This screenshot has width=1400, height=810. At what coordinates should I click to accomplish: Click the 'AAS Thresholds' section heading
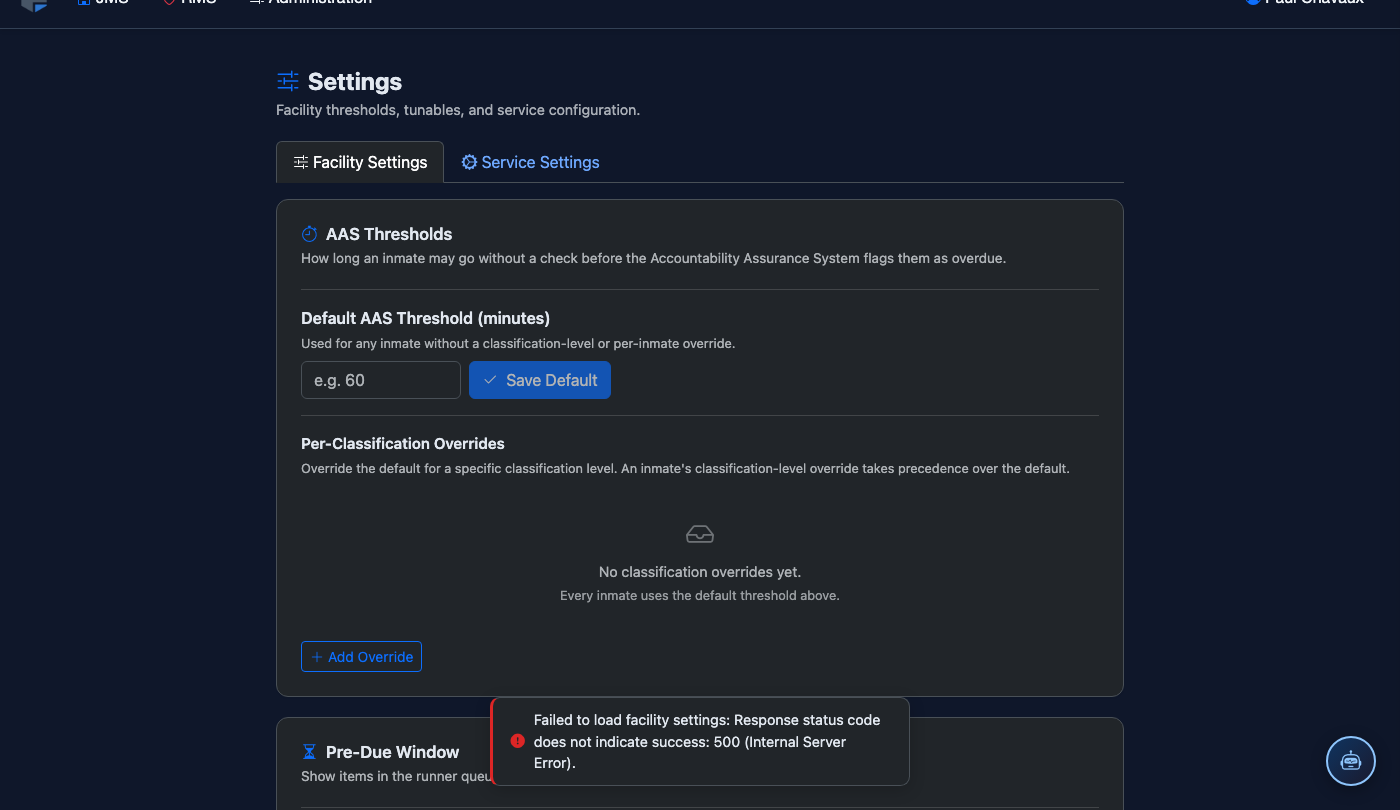[x=389, y=234]
